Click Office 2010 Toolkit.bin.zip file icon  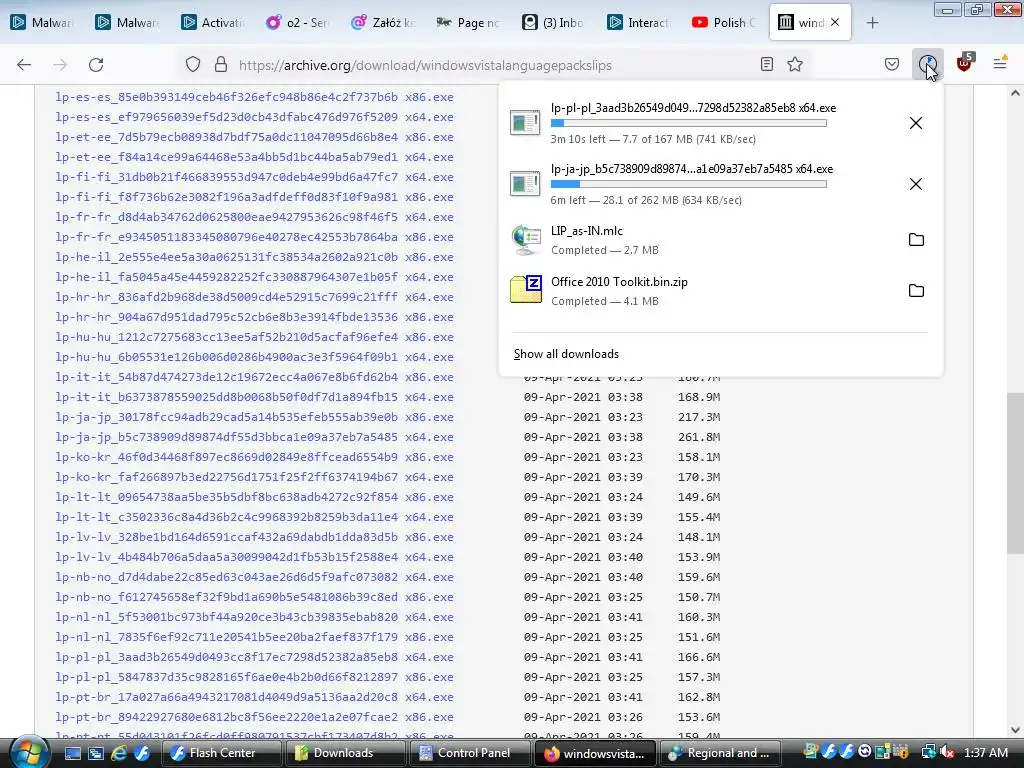526,289
